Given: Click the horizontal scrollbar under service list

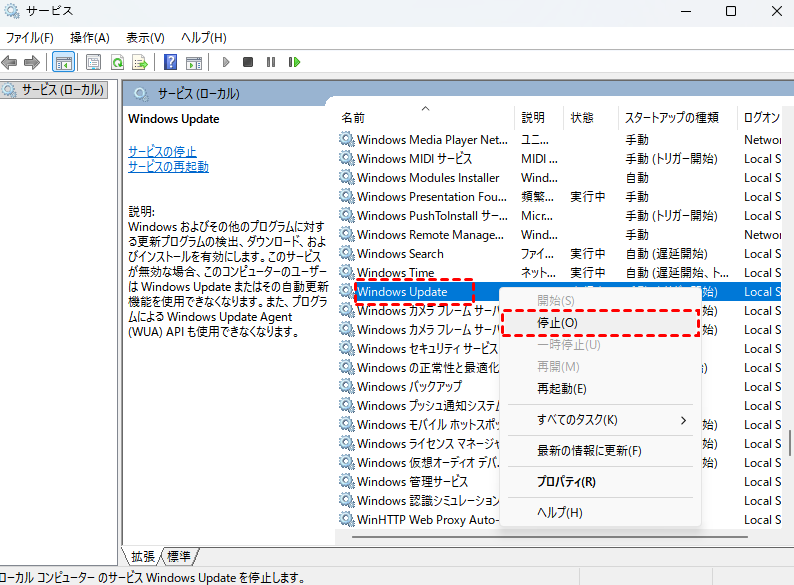Looking at the screenshot, I should [549, 536].
